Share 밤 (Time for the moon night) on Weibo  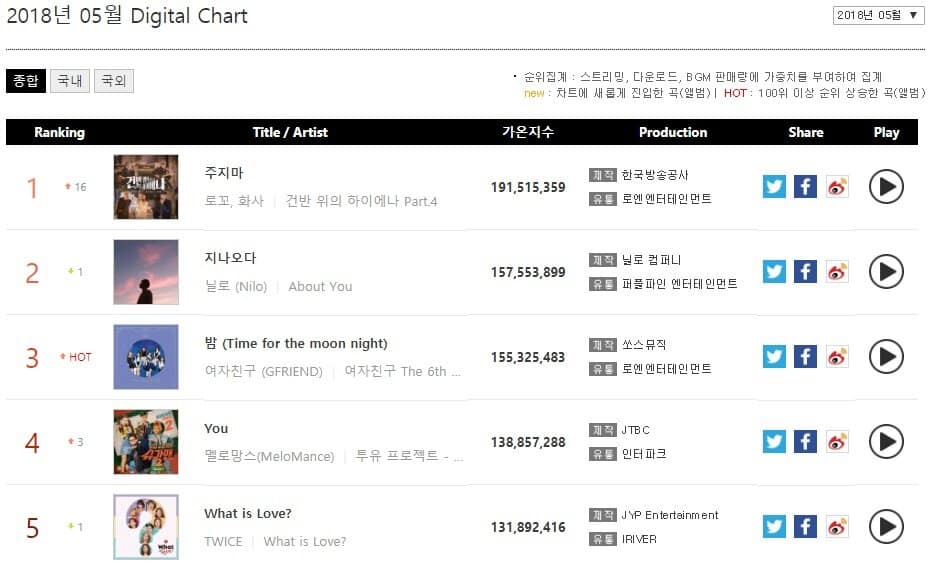click(837, 357)
